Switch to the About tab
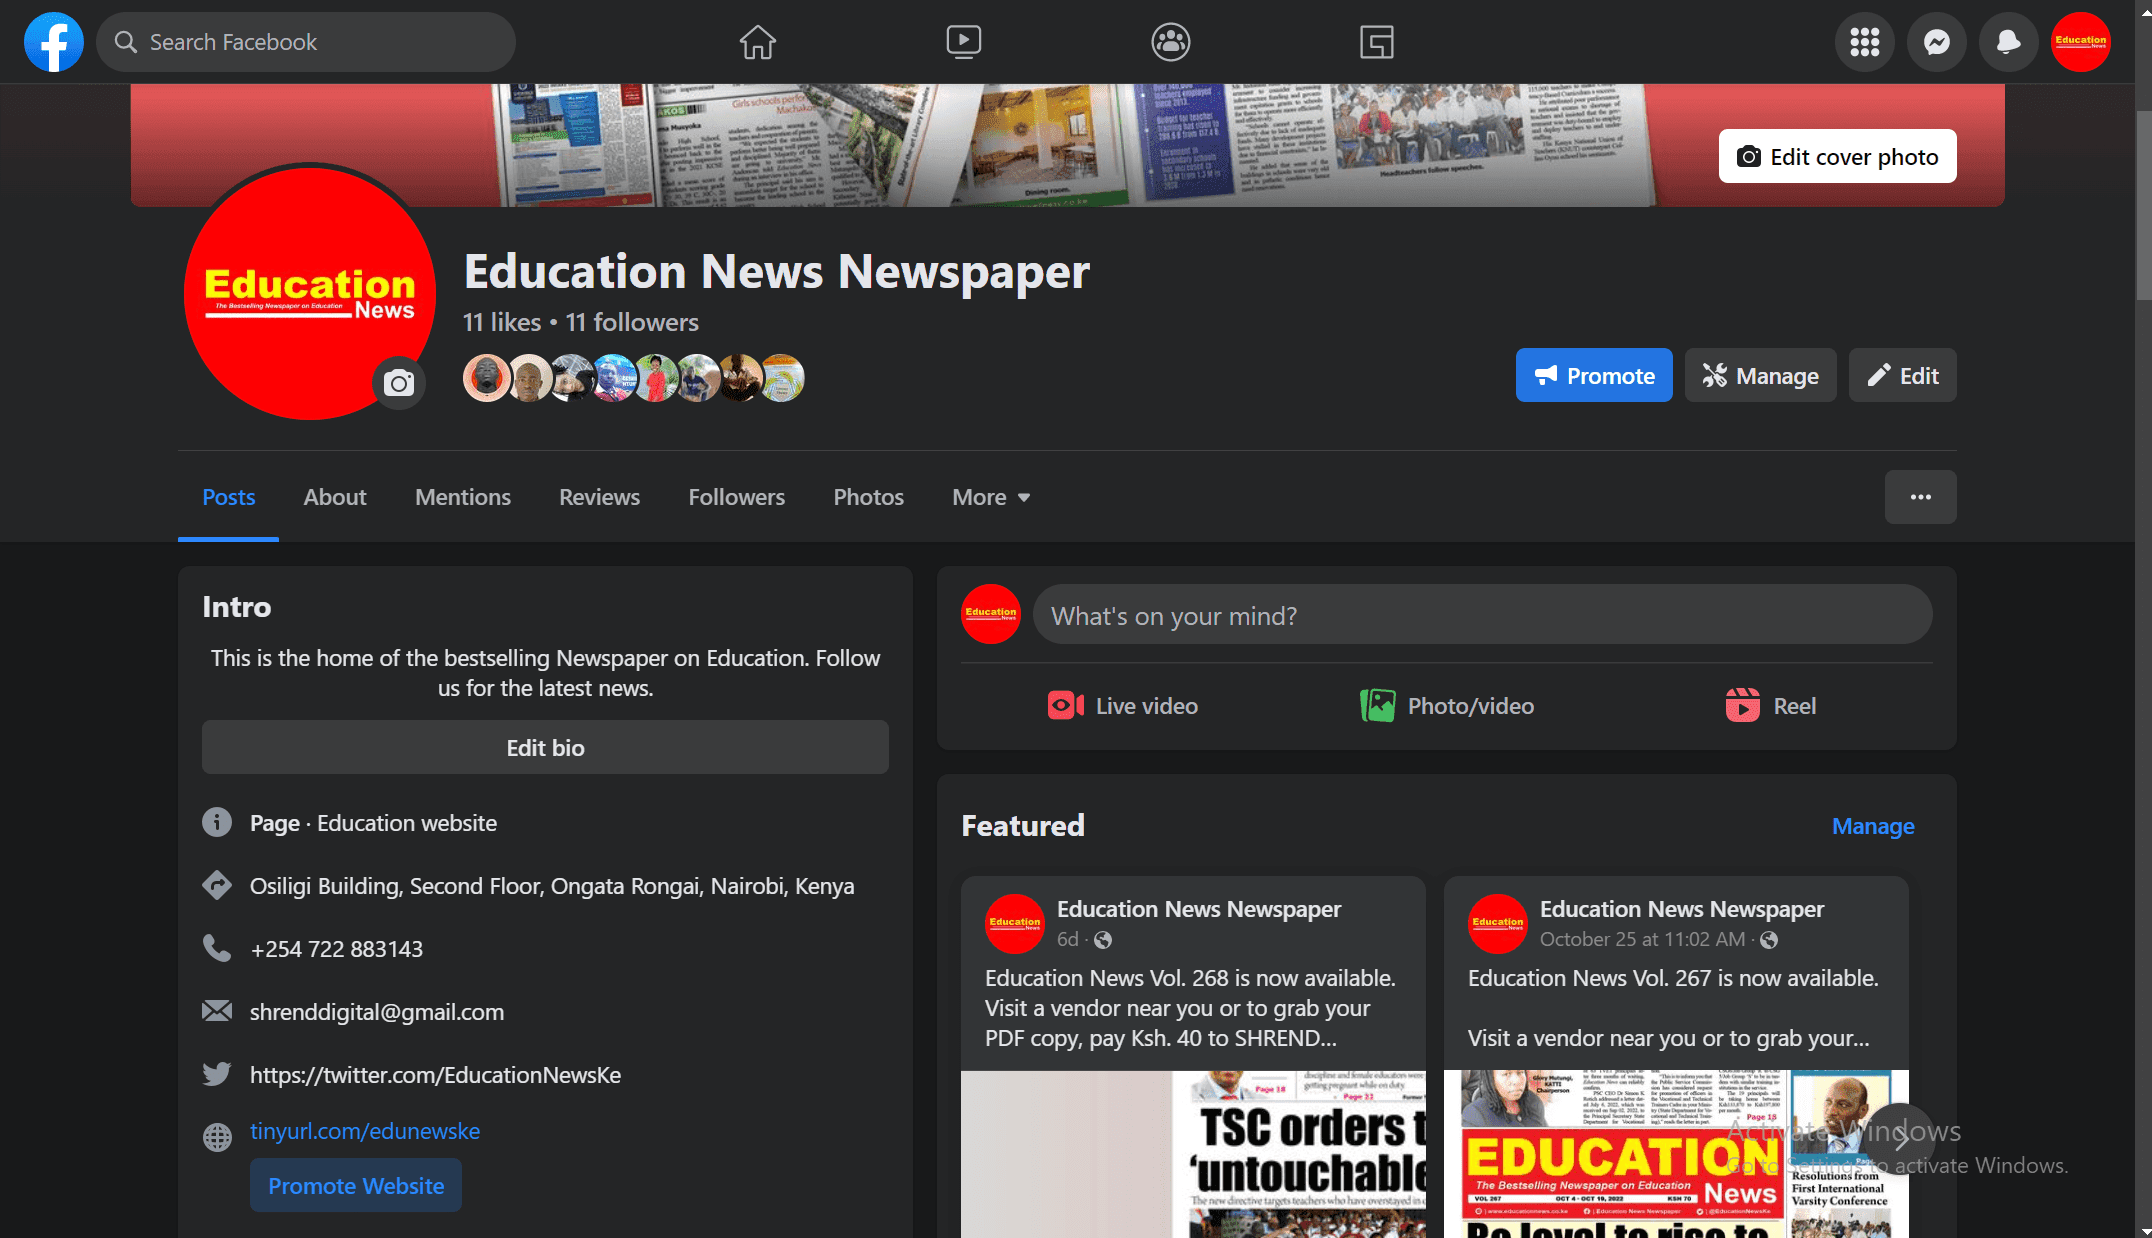2152x1238 pixels. click(335, 497)
